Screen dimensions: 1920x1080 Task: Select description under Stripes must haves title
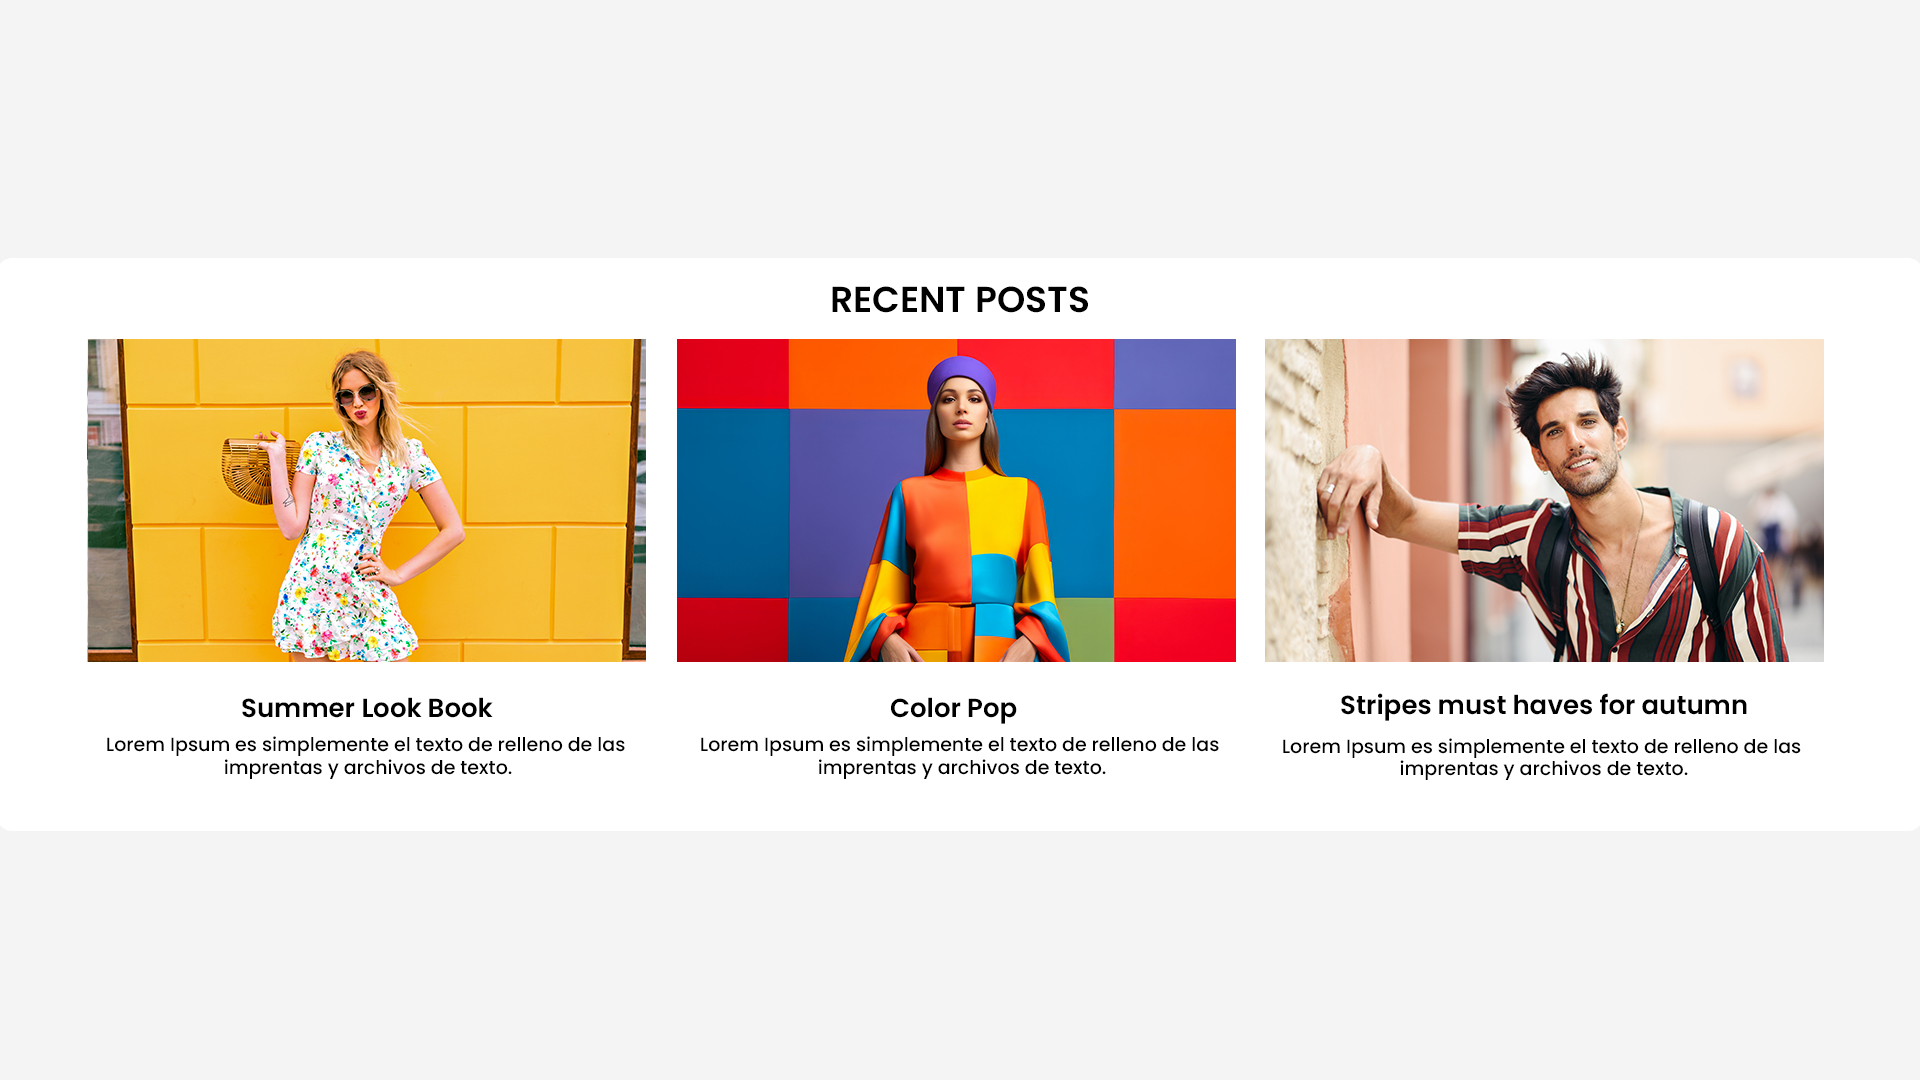click(1542, 757)
